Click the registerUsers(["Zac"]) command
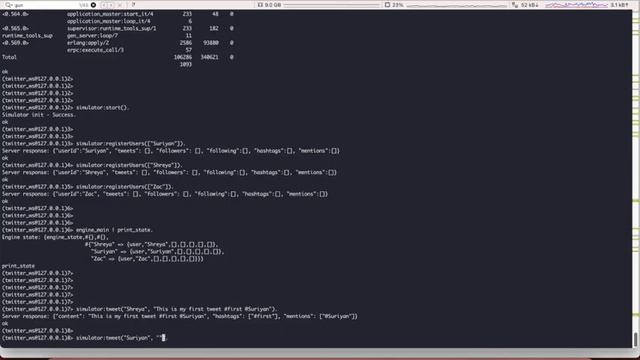The width and height of the screenshot is (640, 360). (124, 187)
